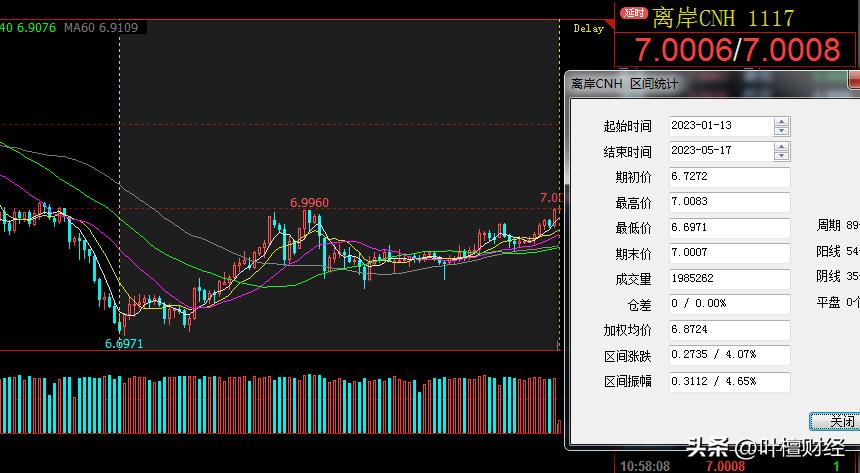Select the 仓差 value 0 / 0.00%
The image size is (860, 473).
pyautogui.click(x=729, y=303)
